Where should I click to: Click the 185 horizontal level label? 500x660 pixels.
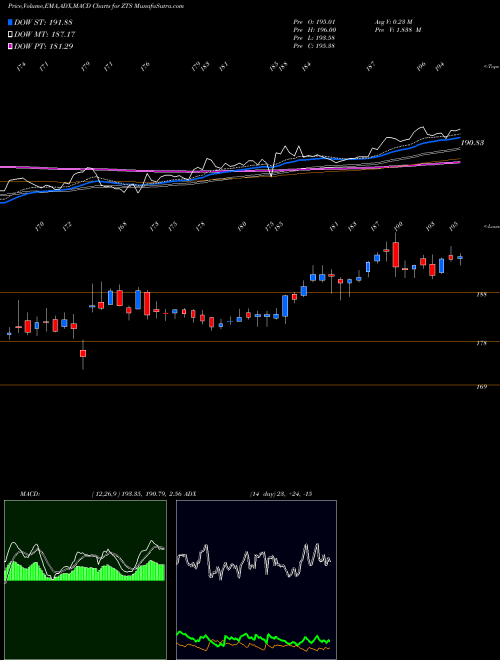481,295
